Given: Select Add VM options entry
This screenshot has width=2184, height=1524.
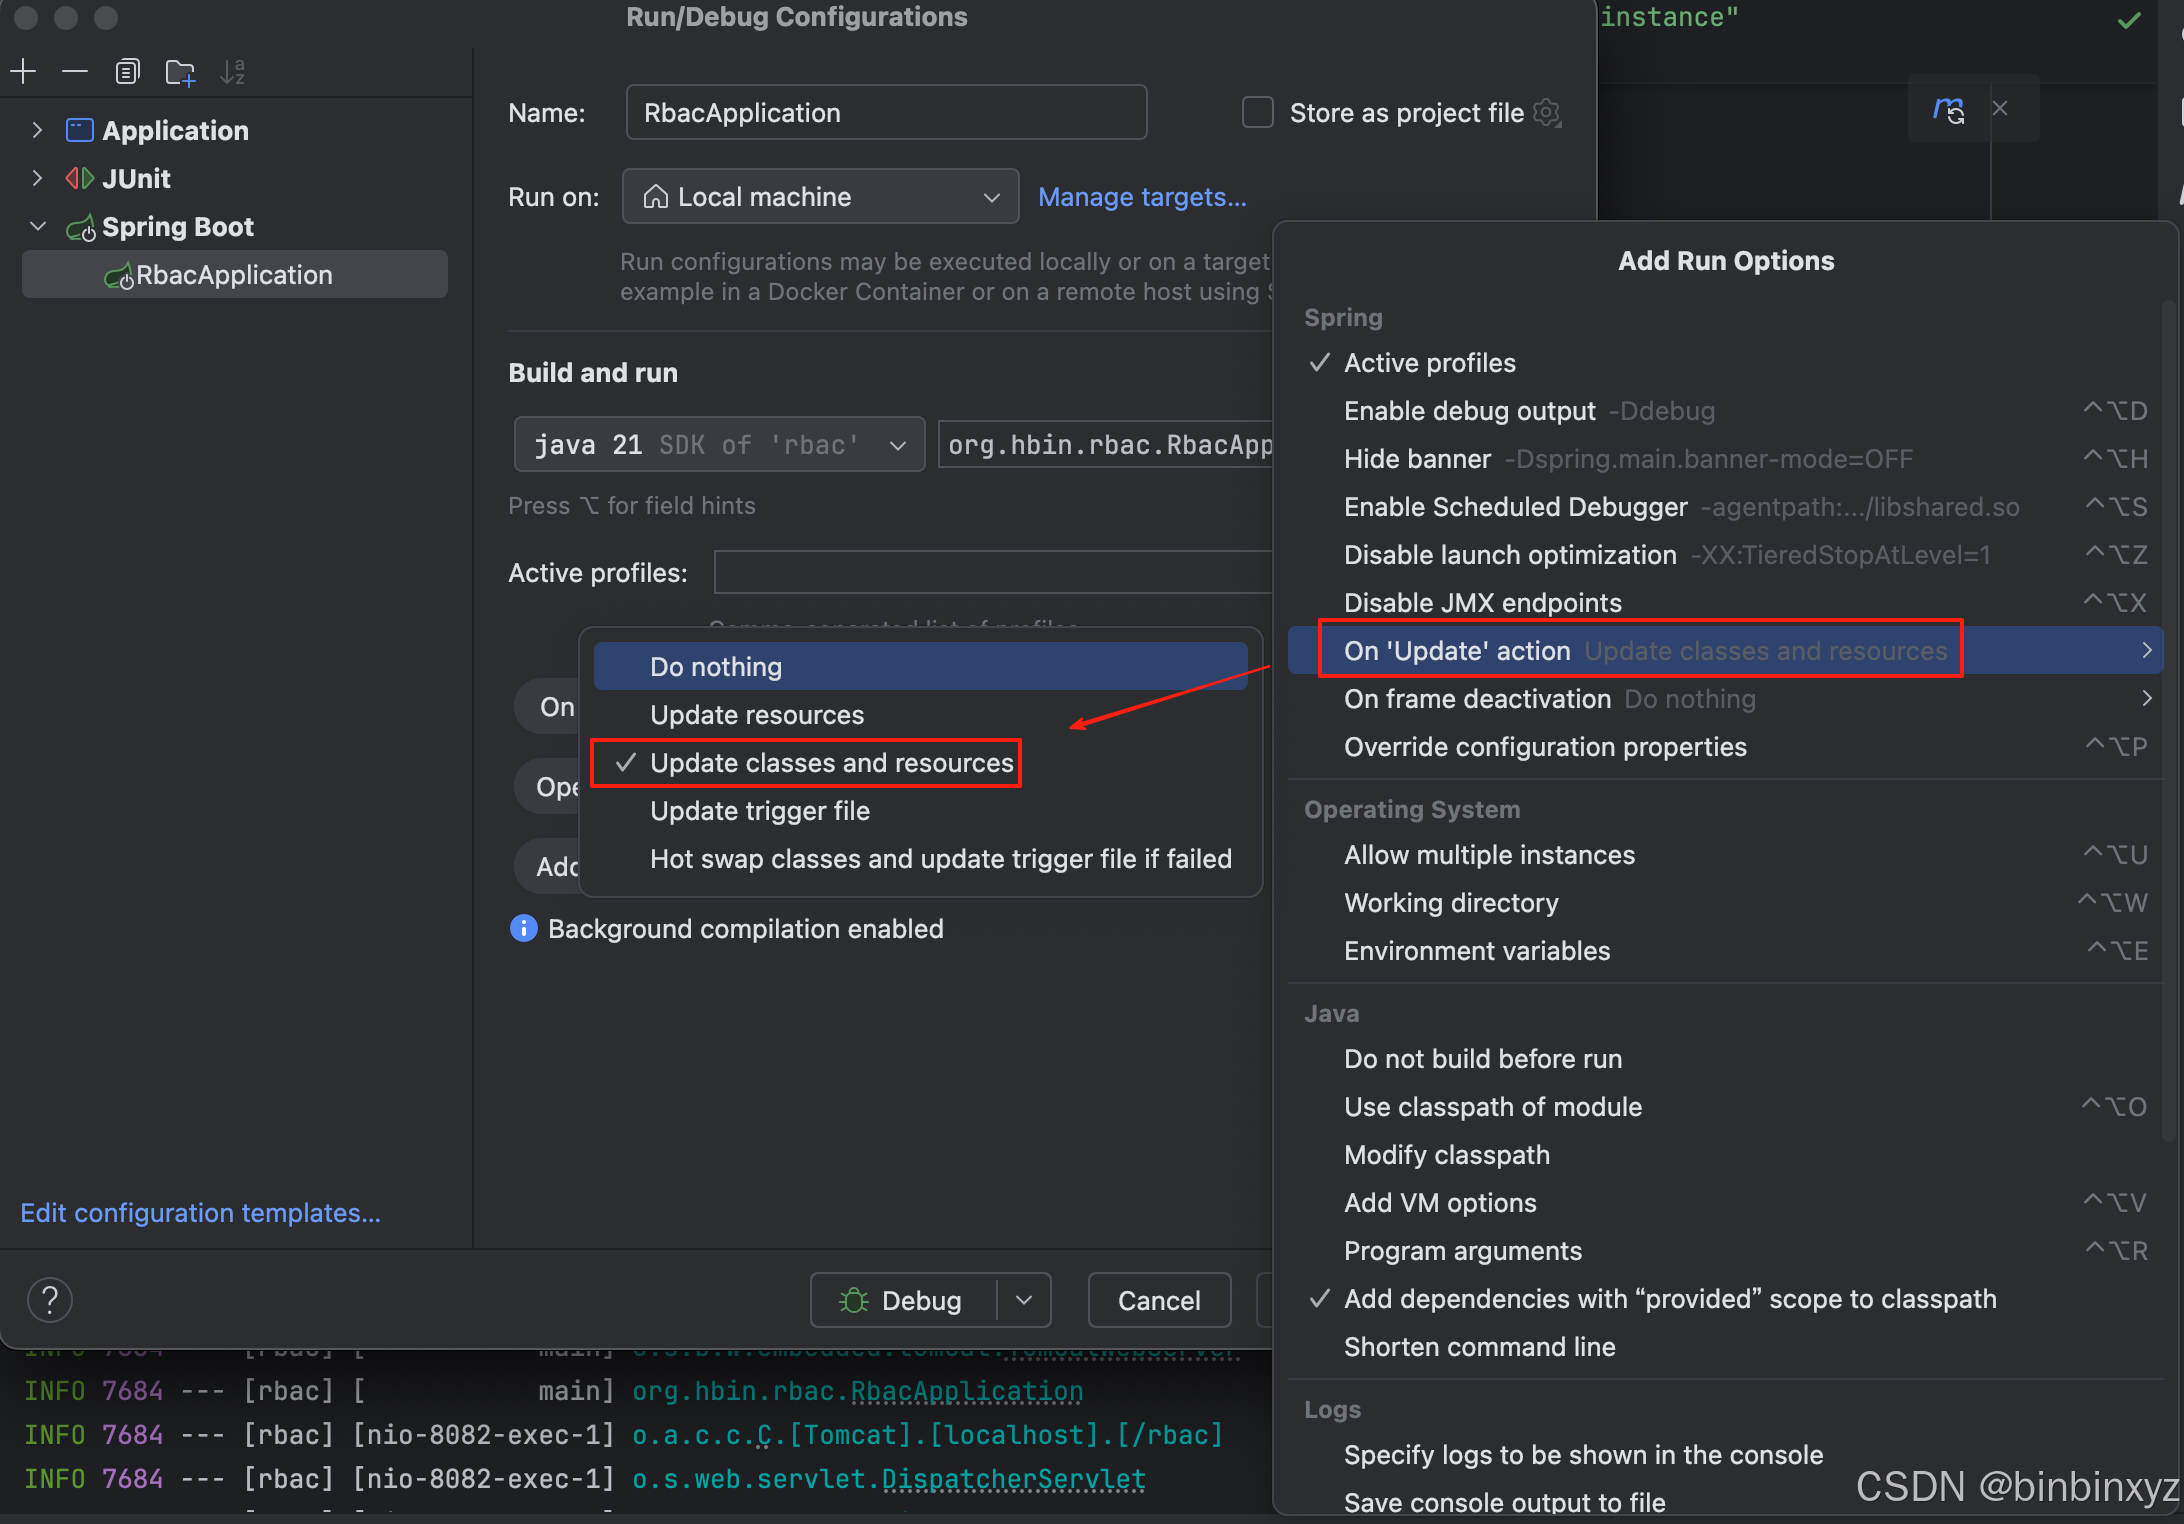Looking at the screenshot, I should 1725,1203.
